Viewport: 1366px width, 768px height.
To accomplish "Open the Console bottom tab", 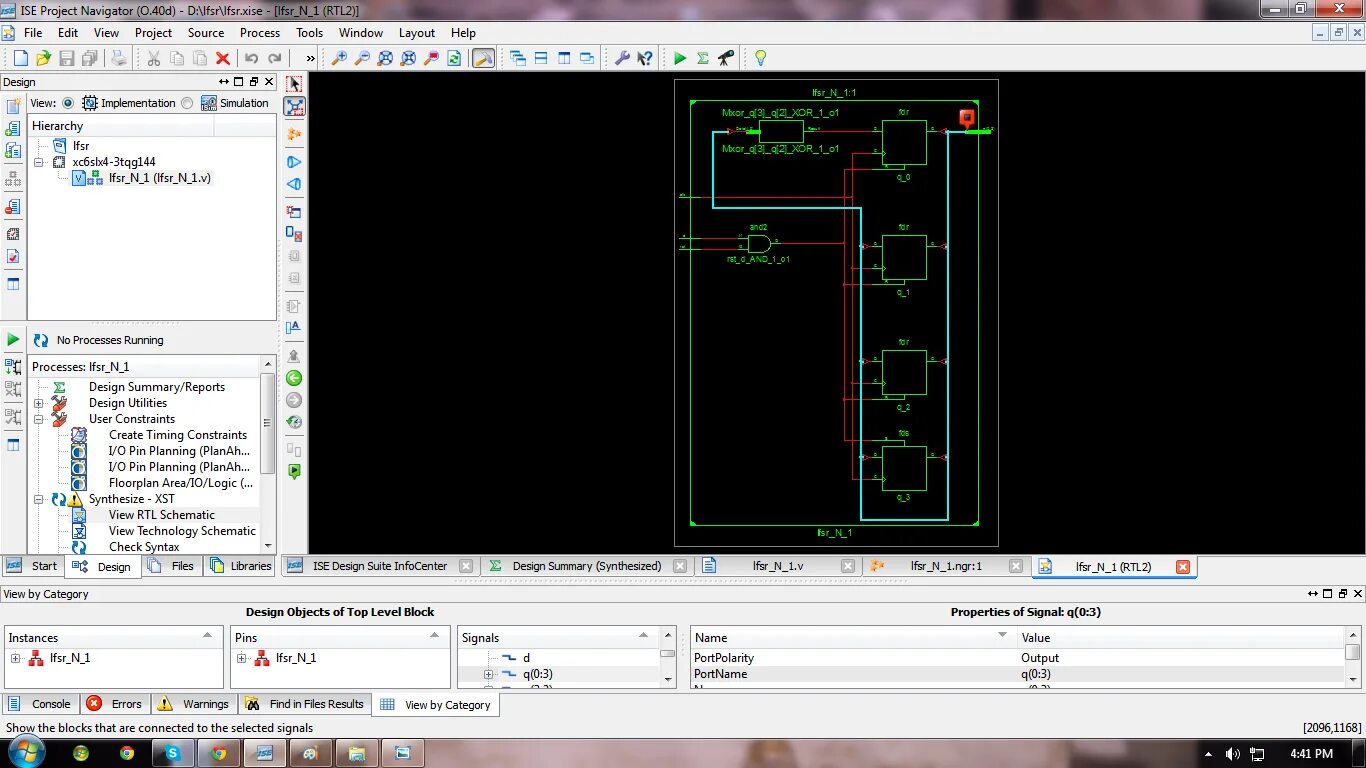I will [41, 704].
